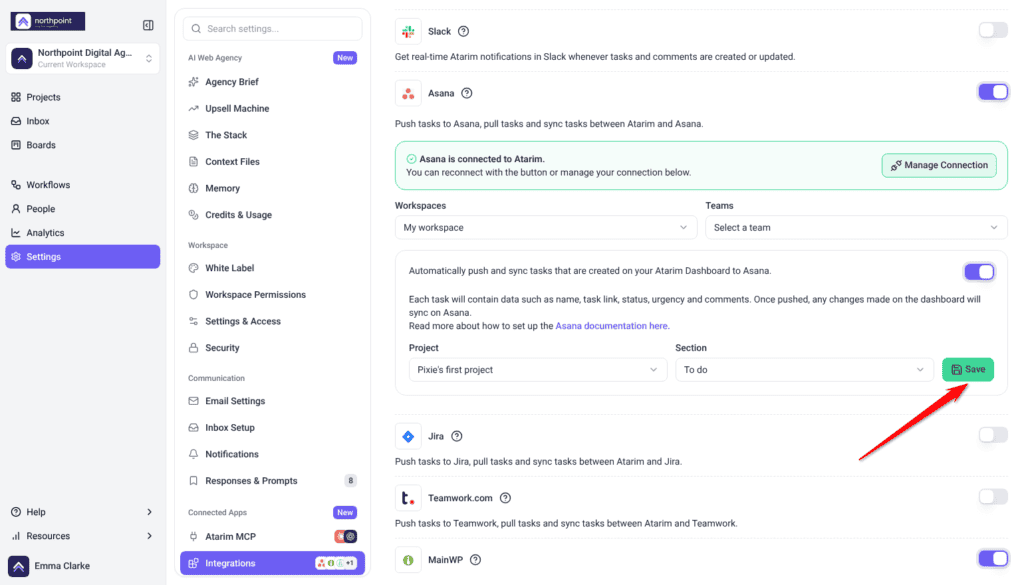Click the New badge beside AI Web Agency
This screenshot has height=585, width=1024.
point(345,57)
